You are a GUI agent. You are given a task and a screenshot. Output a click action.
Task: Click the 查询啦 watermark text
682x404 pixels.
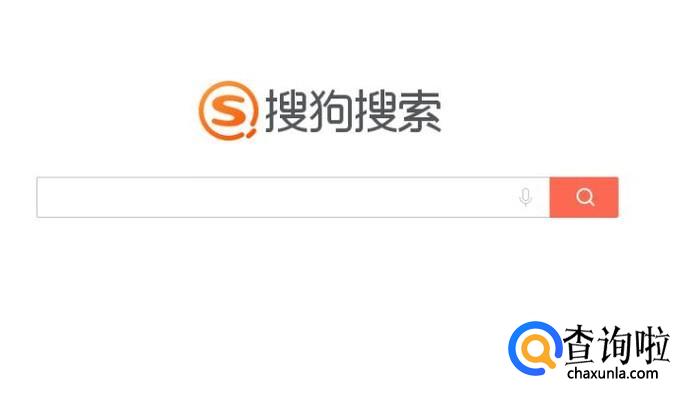[615, 345]
